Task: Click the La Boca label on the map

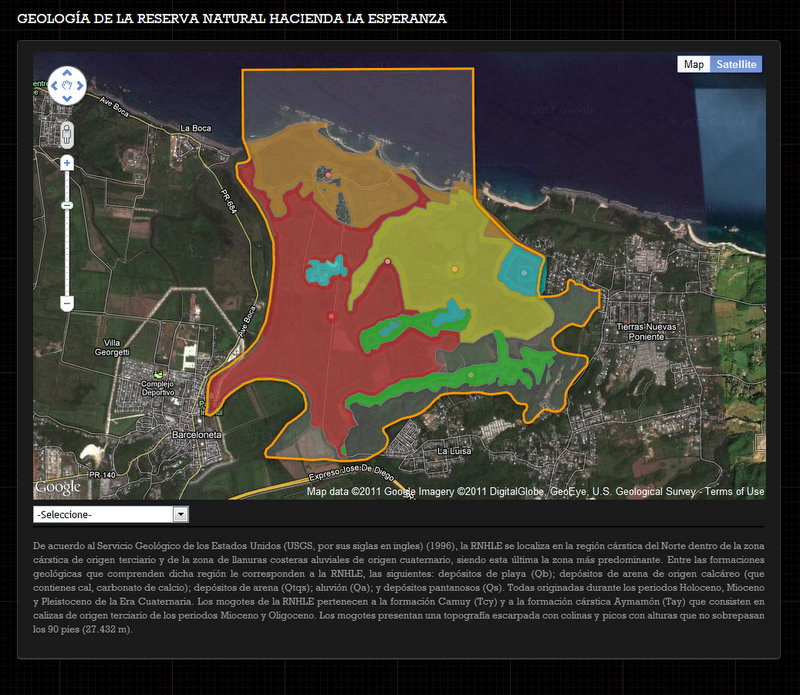Action: 196,128
